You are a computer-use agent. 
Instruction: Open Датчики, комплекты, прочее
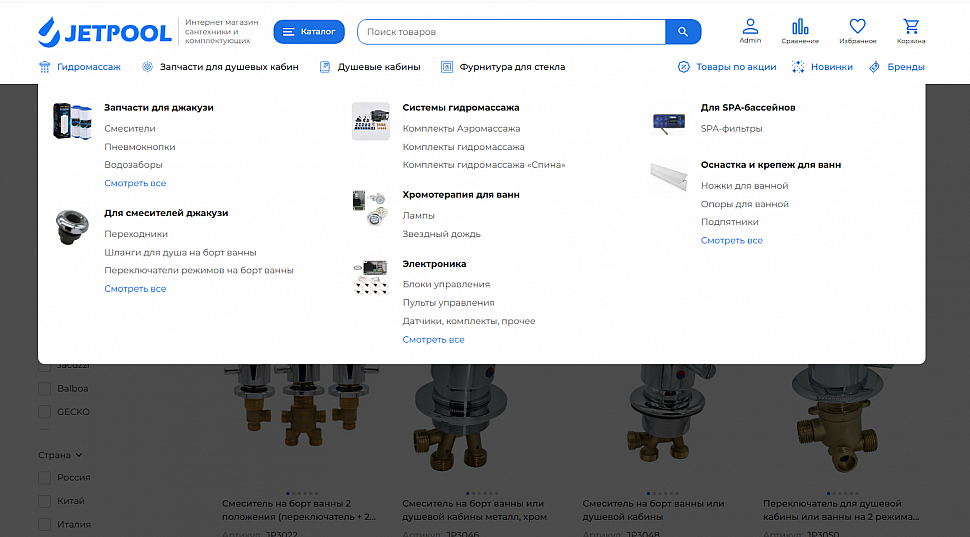tap(469, 321)
